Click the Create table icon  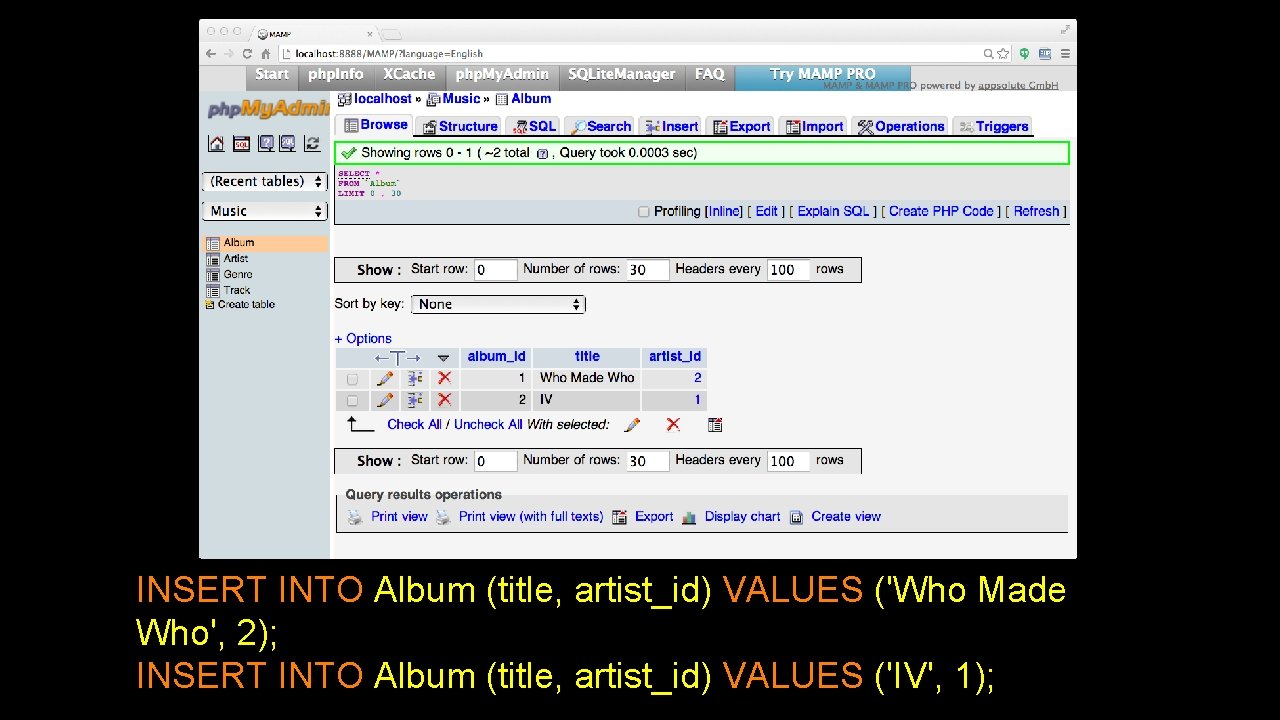pos(210,305)
